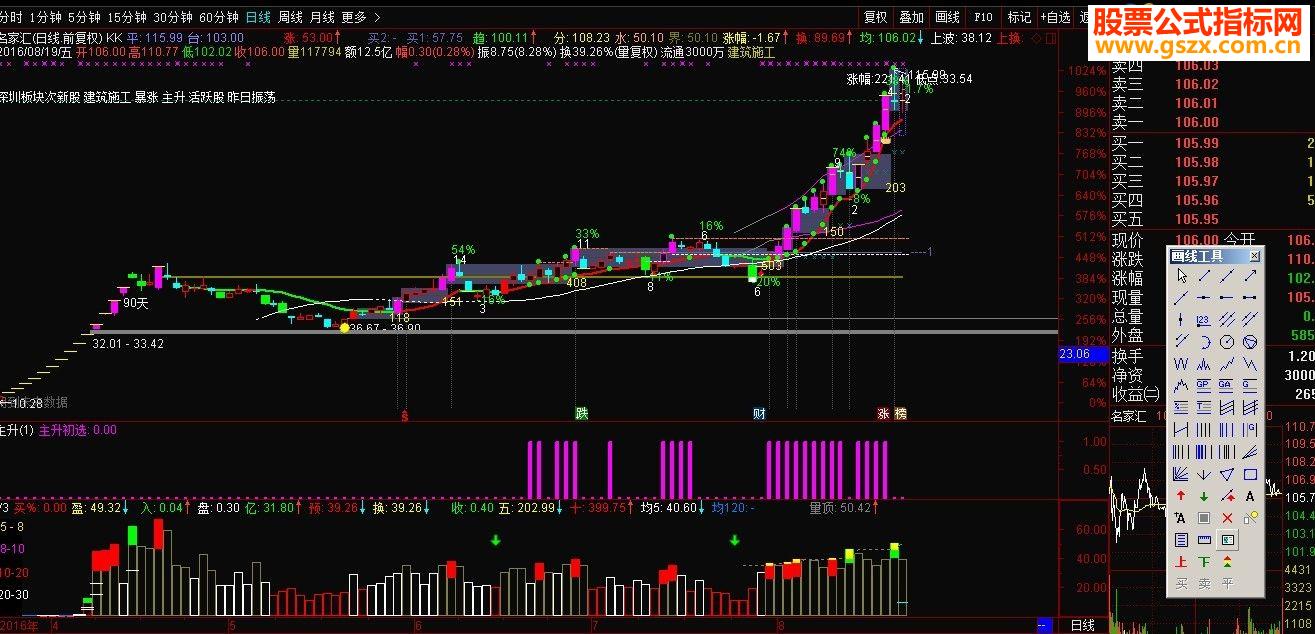Select the A text annotation tool

pyautogui.click(x=1250, y=494)
